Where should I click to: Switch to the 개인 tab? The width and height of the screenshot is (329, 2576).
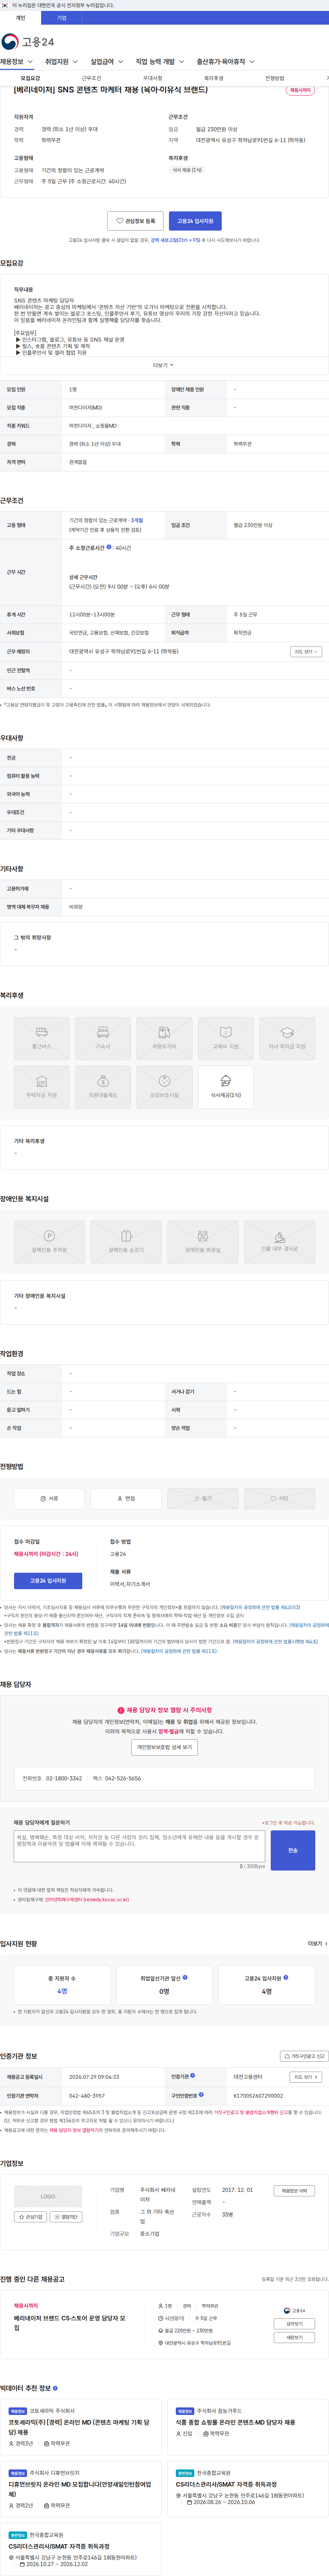coord(20,18)
